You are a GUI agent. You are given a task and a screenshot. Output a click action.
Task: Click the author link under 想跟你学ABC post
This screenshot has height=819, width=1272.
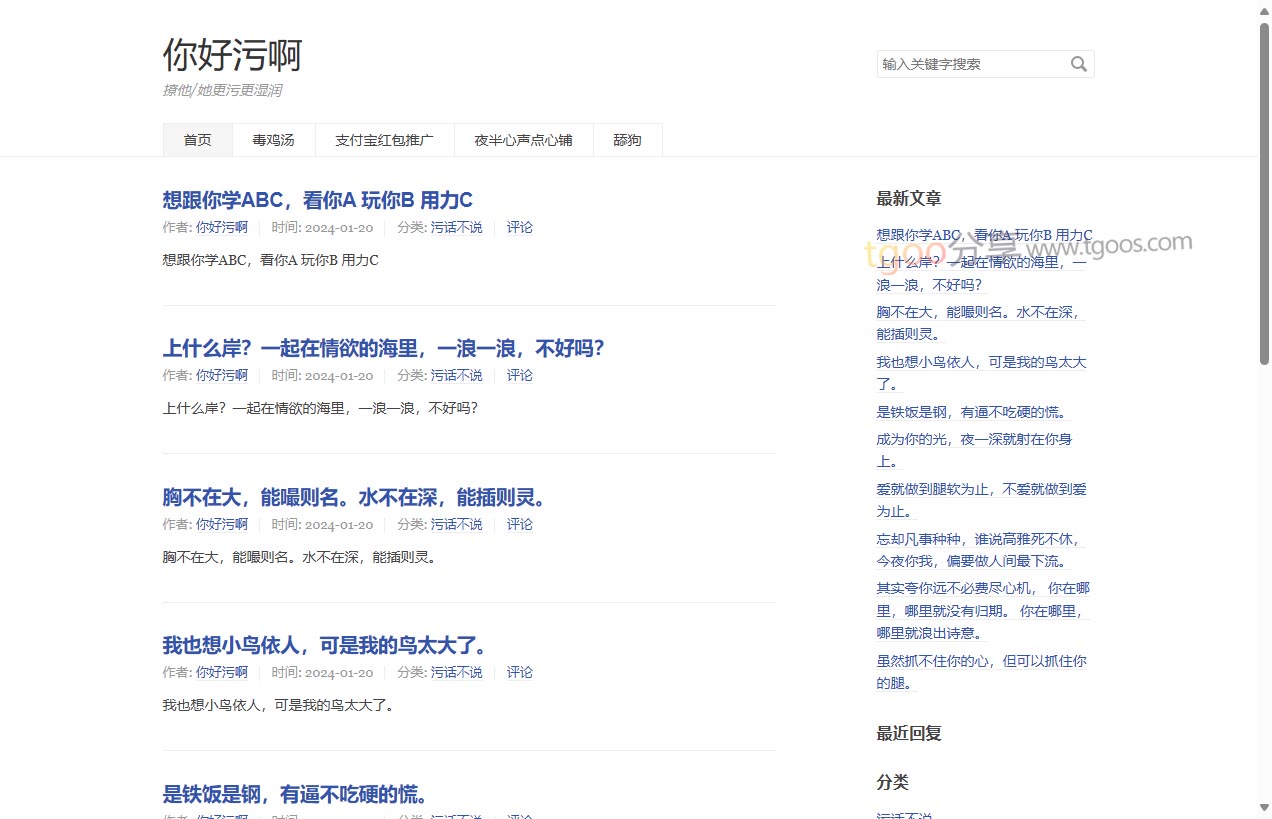[222, 227]
